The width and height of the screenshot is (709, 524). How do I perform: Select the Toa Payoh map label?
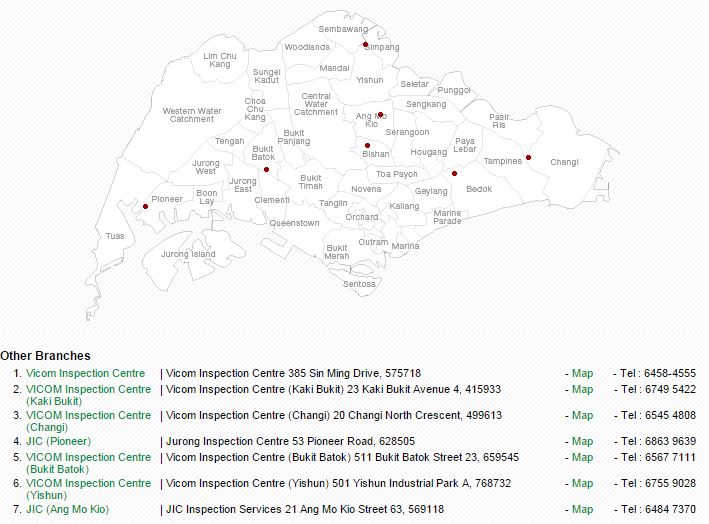(x=397, y=174)
